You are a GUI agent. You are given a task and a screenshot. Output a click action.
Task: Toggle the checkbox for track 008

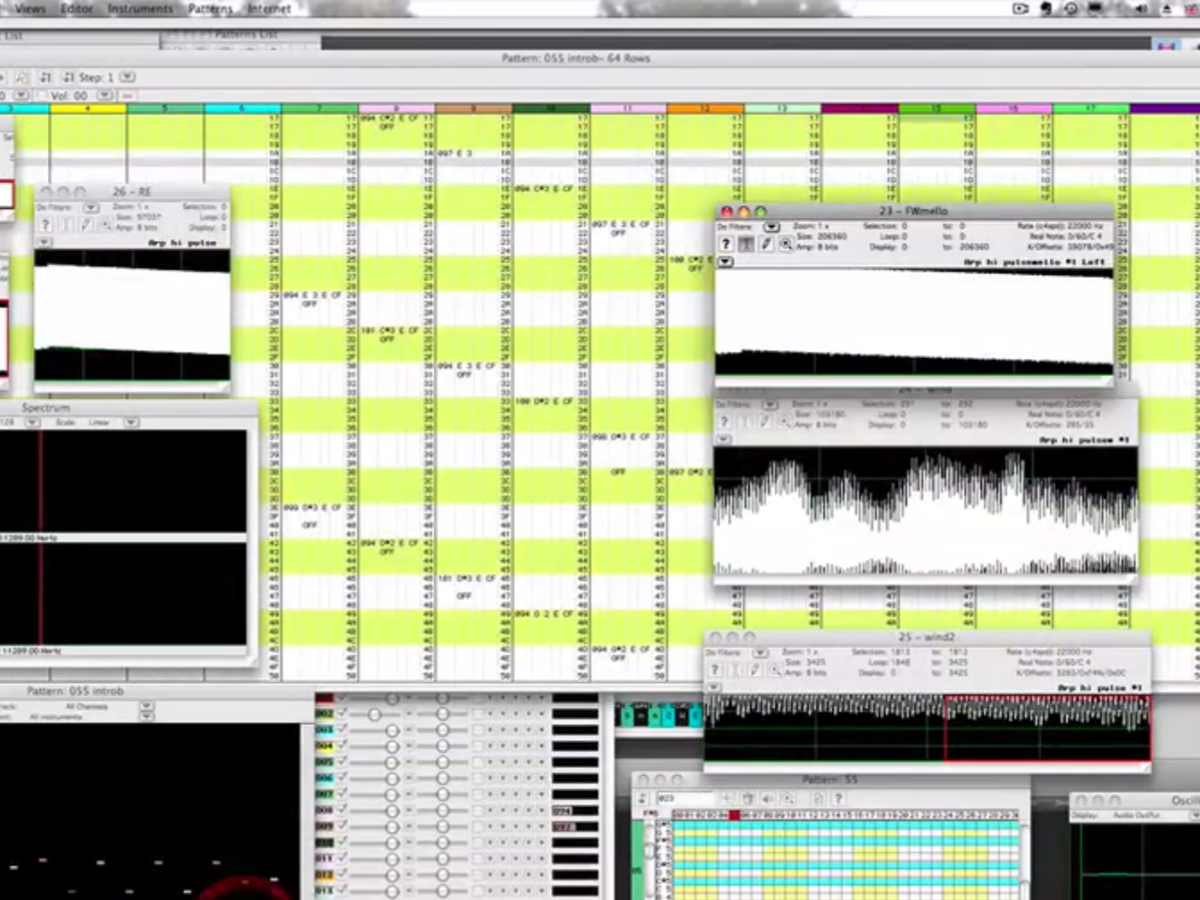click(341, 810)
